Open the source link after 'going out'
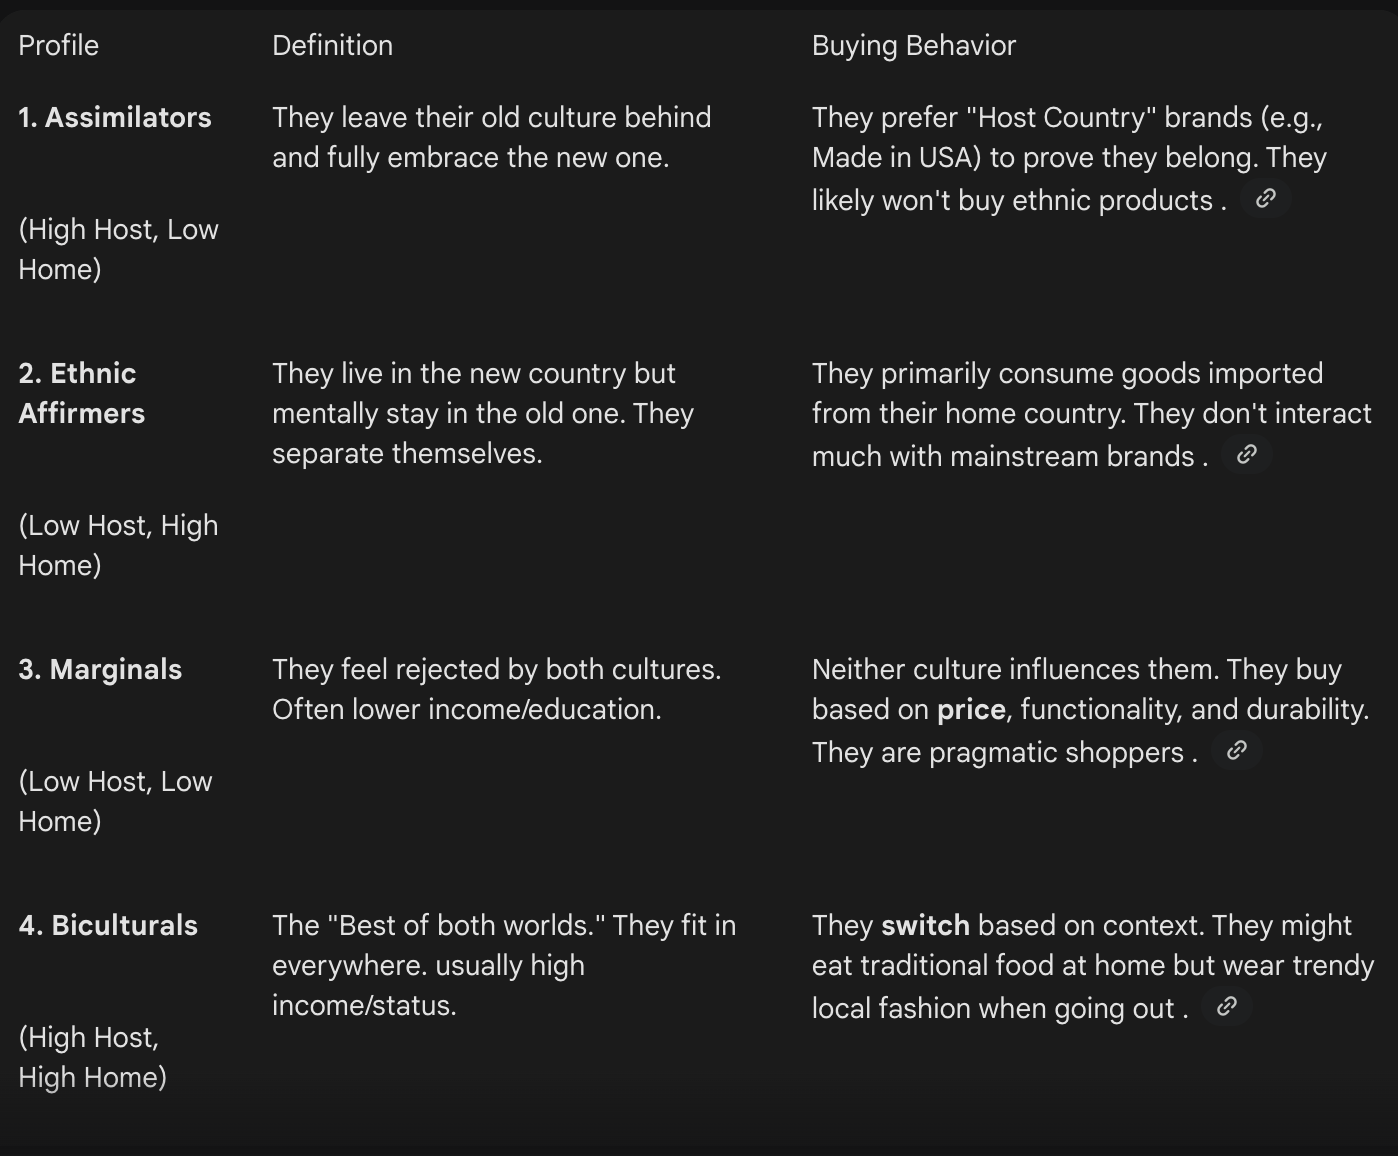 pyautogui.click(x=1226, y=1007)
